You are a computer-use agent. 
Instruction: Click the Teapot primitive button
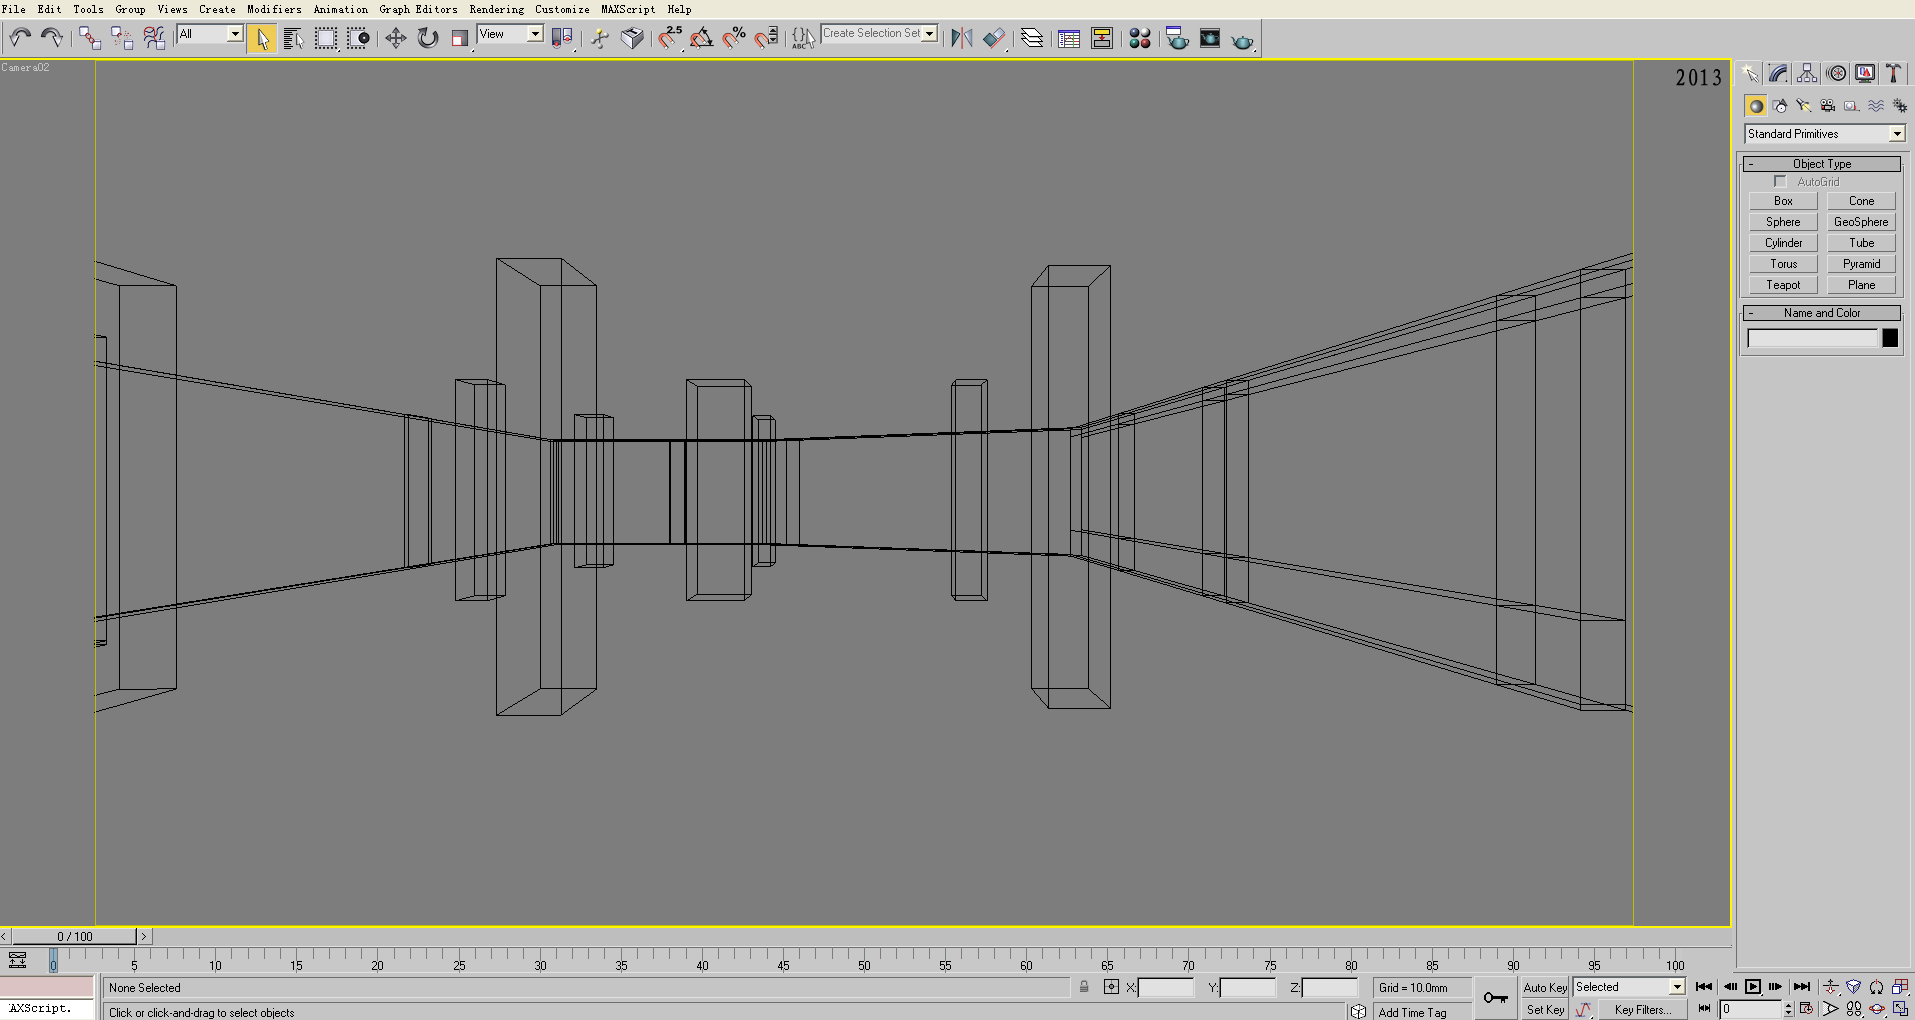1783,285
